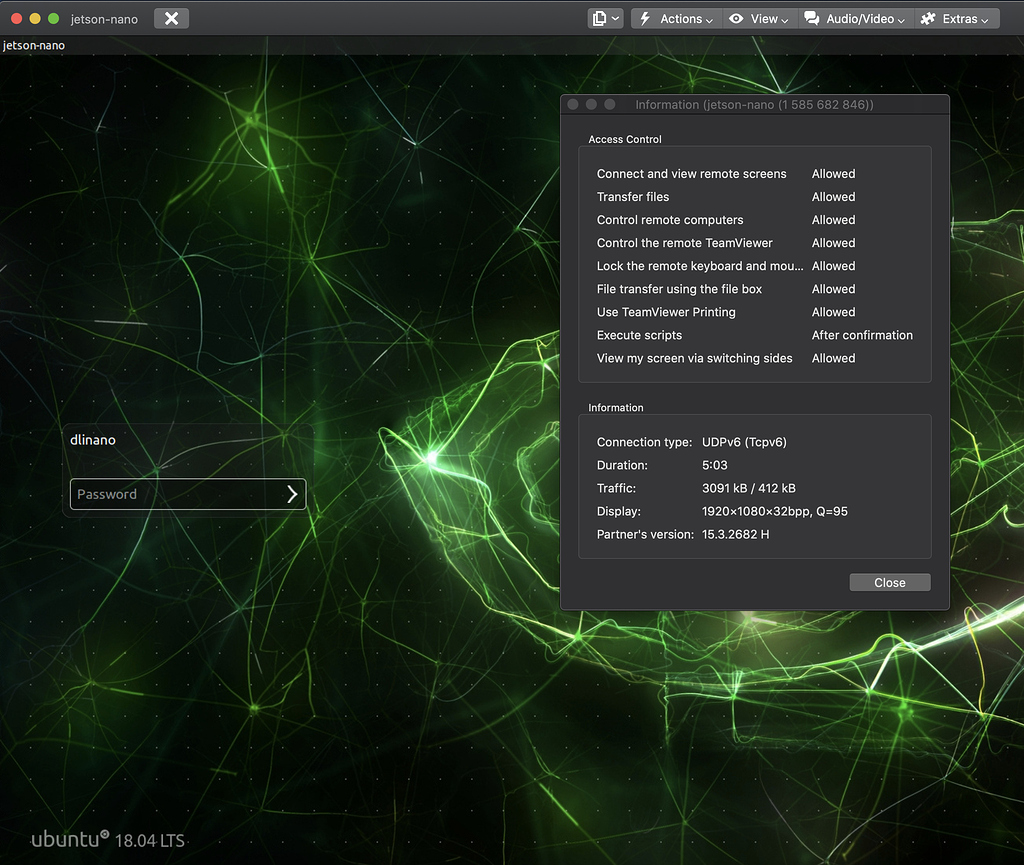Click the Information dialog title bar text
This screenshot has width=1024, height=865.
[754, 104]
